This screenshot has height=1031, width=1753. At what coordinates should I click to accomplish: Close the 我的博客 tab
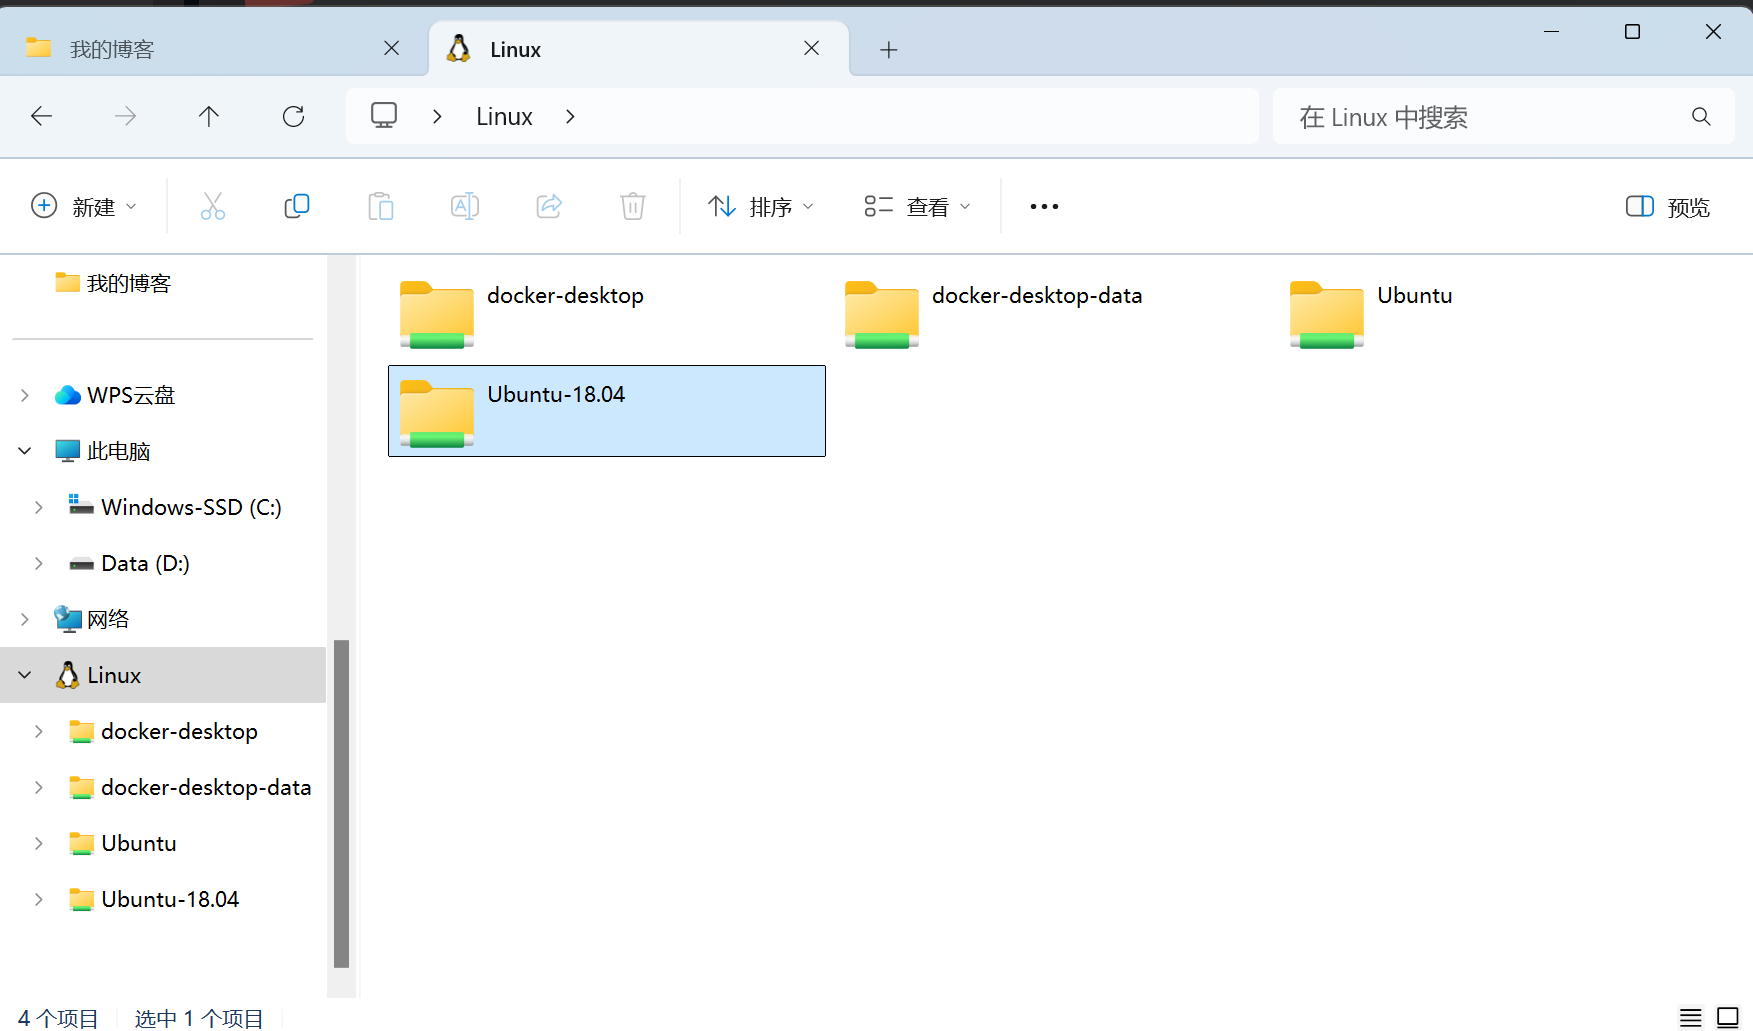(392, 48)
